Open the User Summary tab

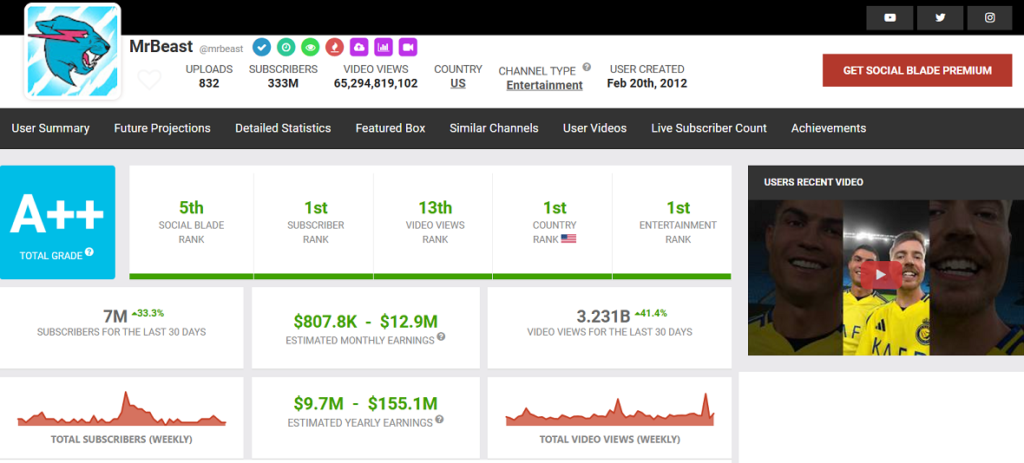[x=50, y=128]
